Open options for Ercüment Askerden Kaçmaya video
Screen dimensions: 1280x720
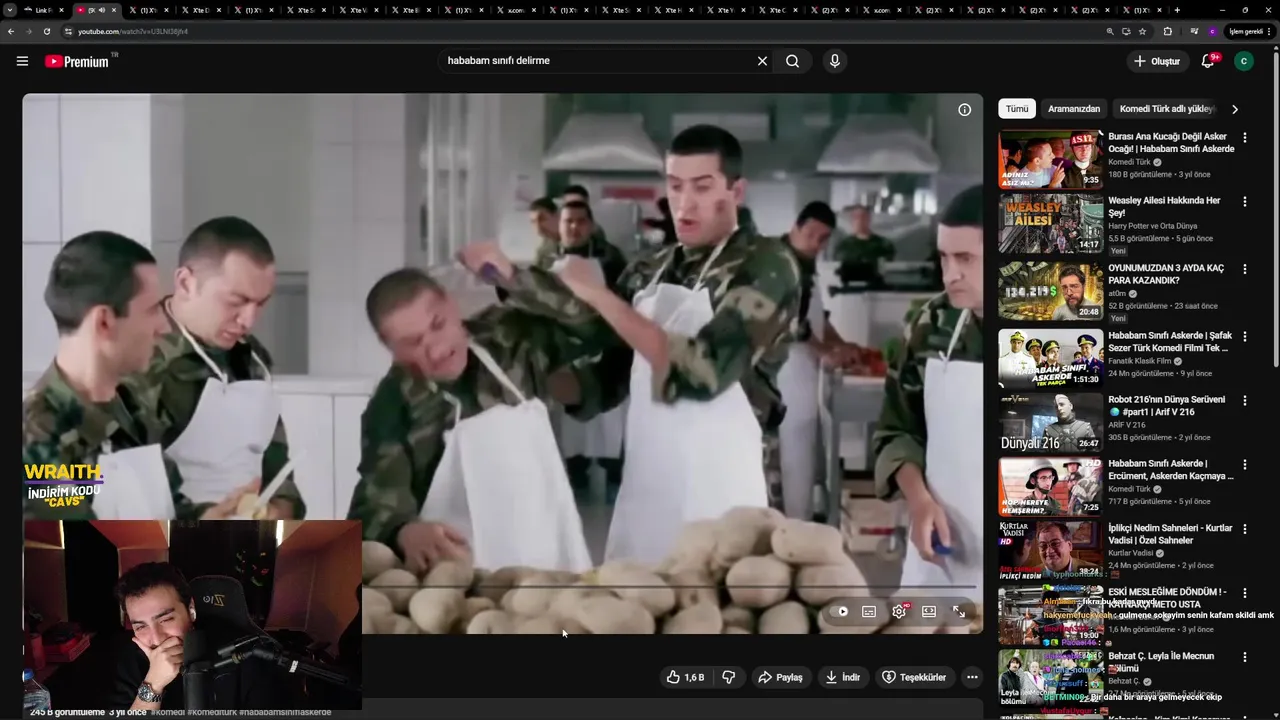[x=1245, y=465]
